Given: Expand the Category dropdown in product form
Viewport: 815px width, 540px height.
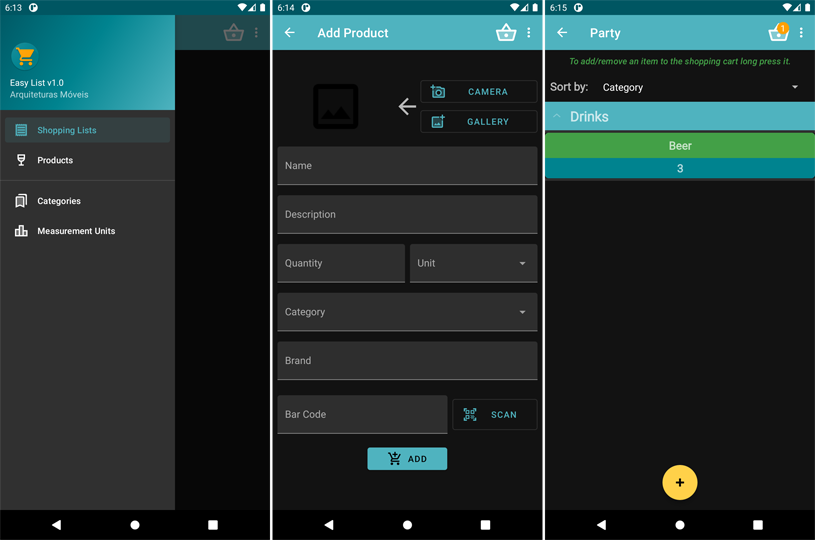Looking at the screenshot, I should [407, 312].
